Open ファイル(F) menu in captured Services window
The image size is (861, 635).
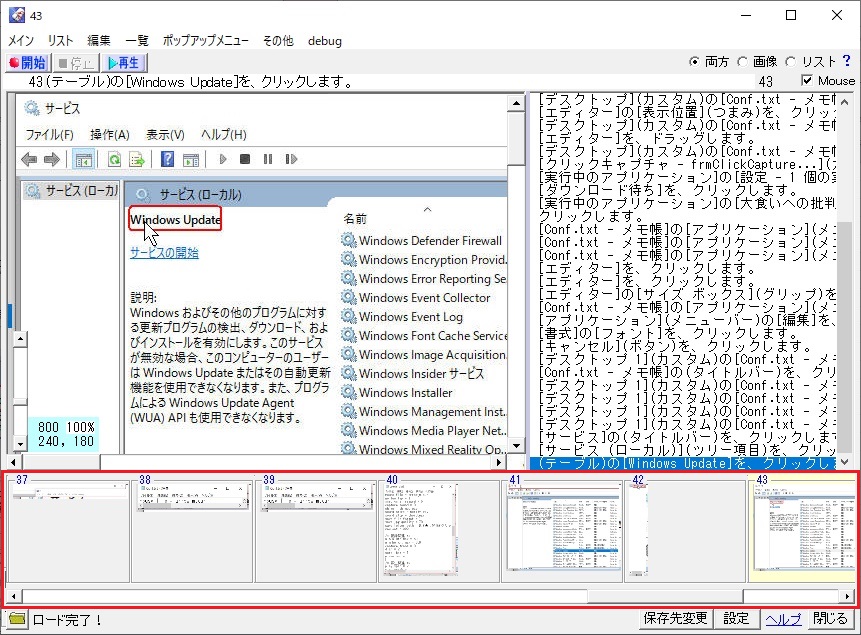(x=49, y=135)
